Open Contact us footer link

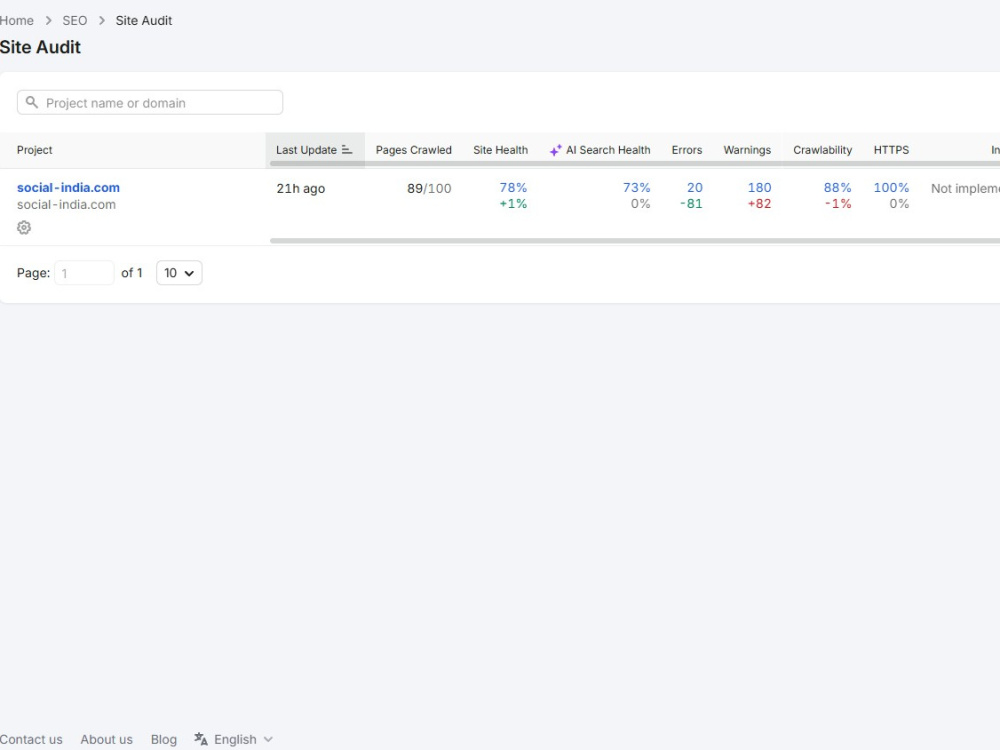tap(31, 739)
